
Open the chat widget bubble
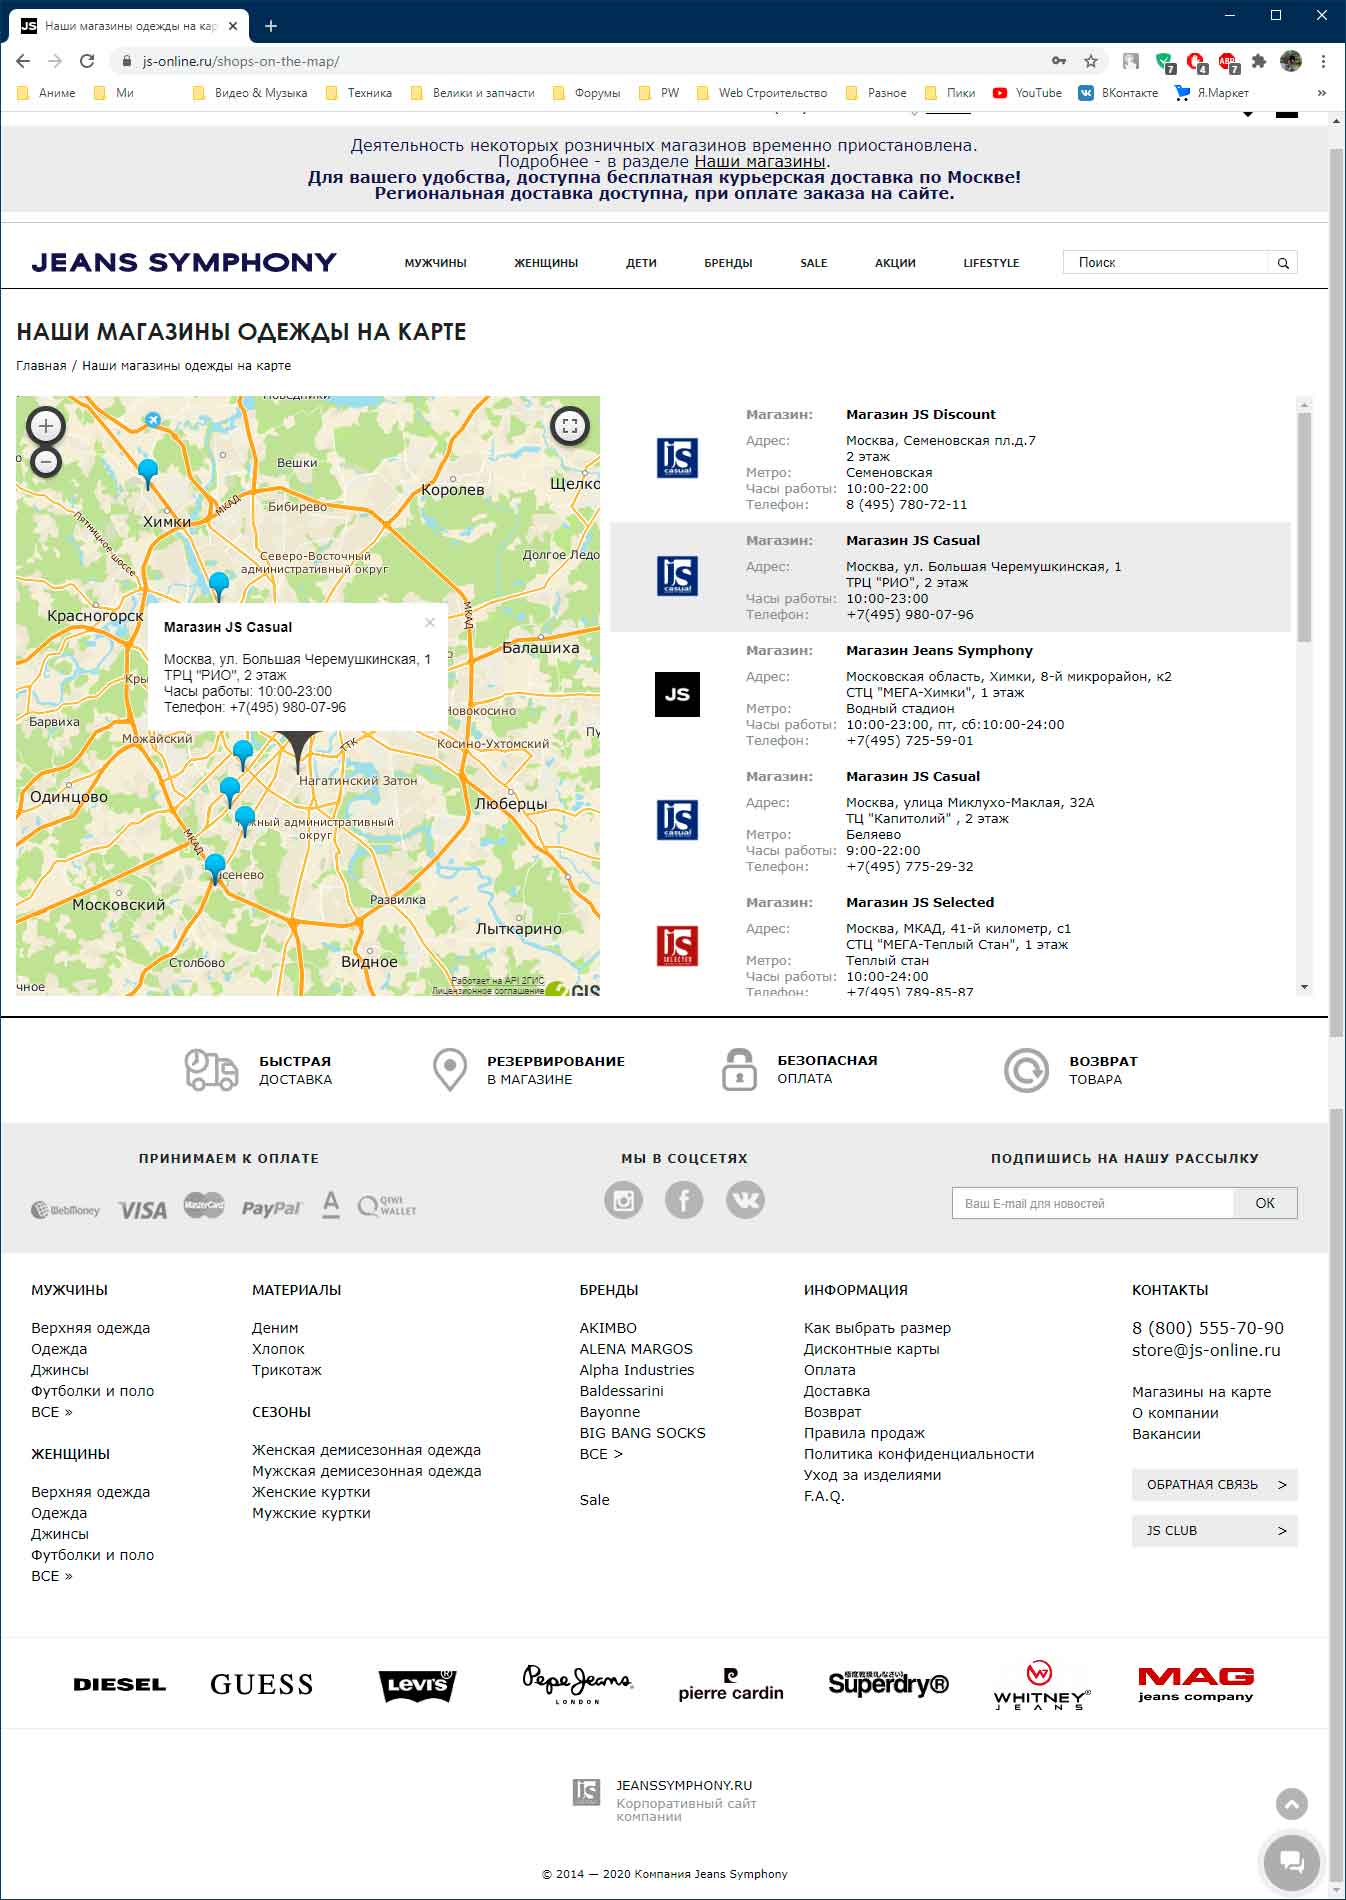click(1291, 1861)
